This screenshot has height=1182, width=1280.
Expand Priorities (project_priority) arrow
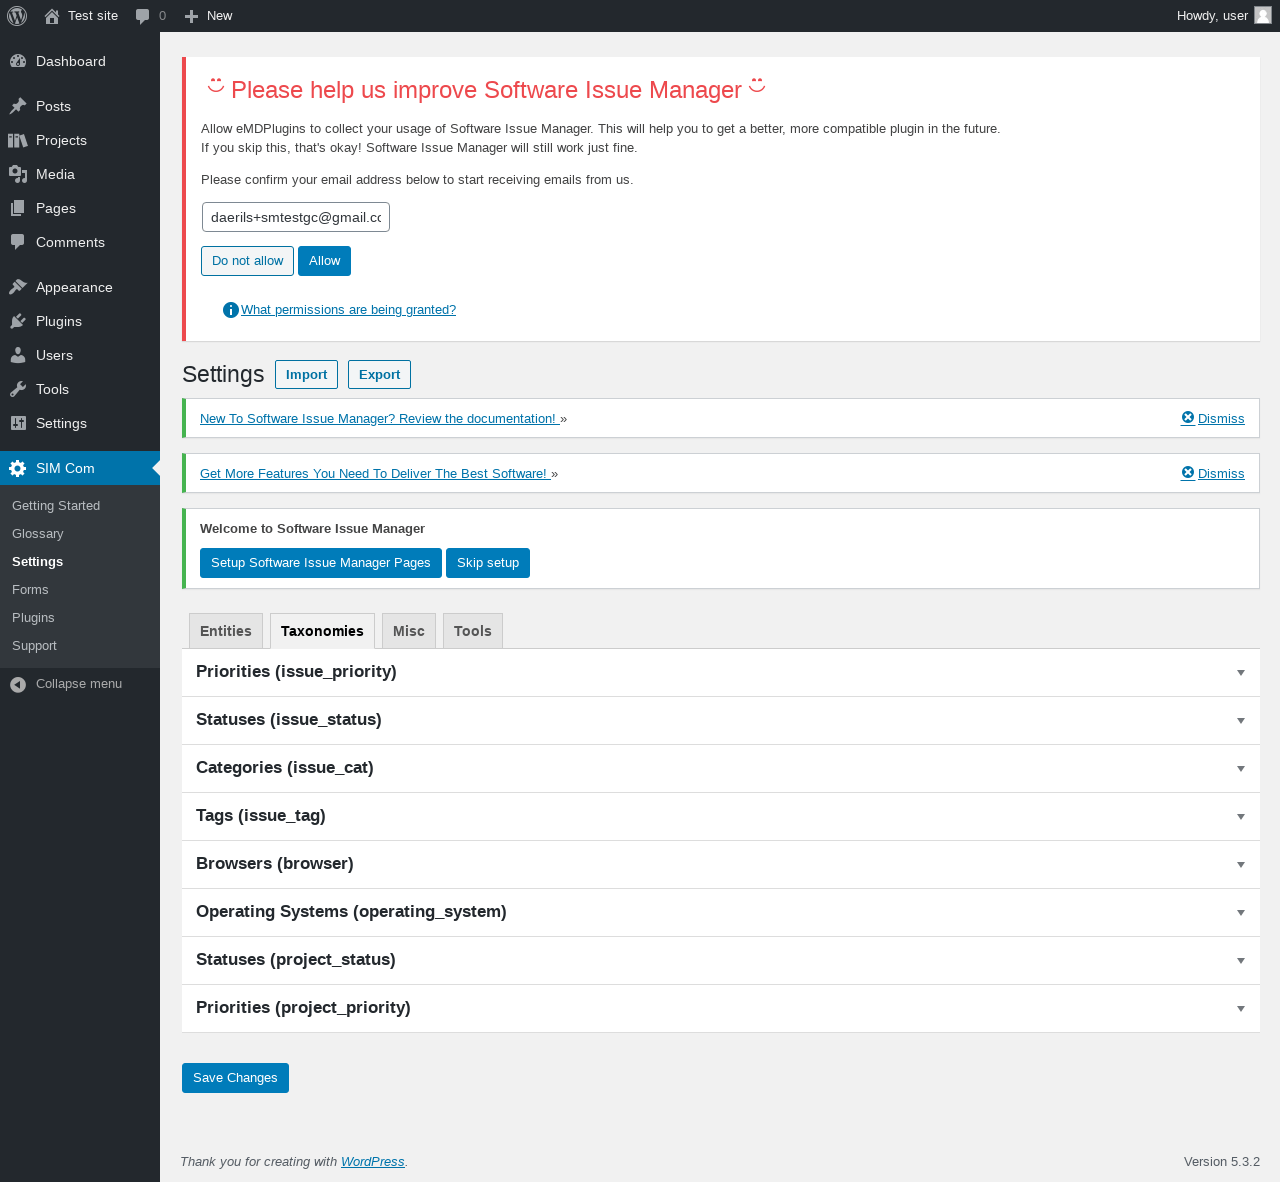coord(1241,1009)
